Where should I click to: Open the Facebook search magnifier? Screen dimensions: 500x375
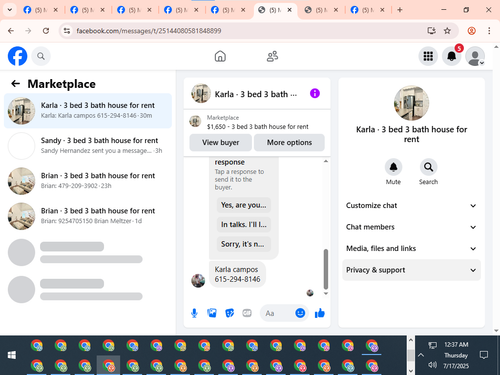click(41, 56)
